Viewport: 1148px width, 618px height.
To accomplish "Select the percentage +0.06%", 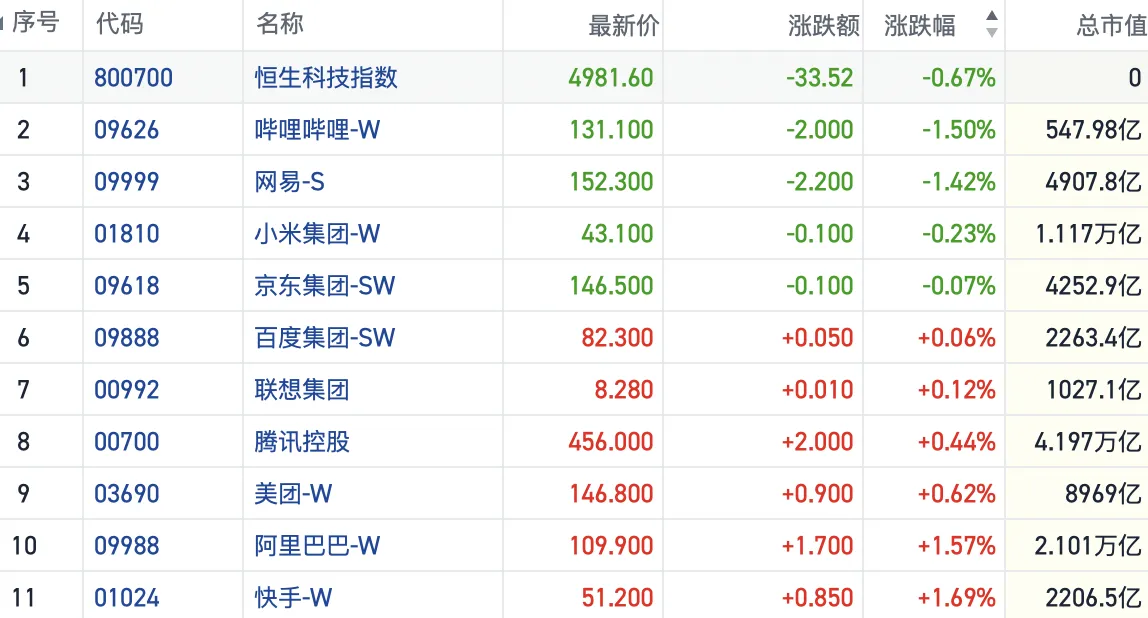I will [957, 338].
